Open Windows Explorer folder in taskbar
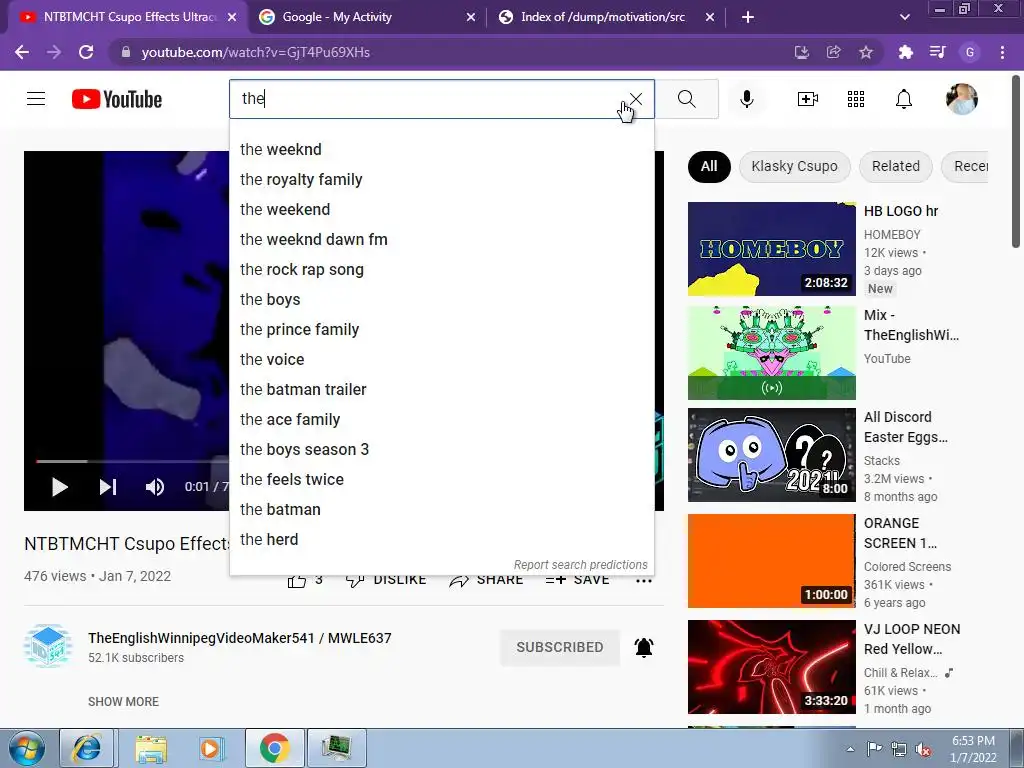Screen dimensions: 1024x768 [152, 748]
